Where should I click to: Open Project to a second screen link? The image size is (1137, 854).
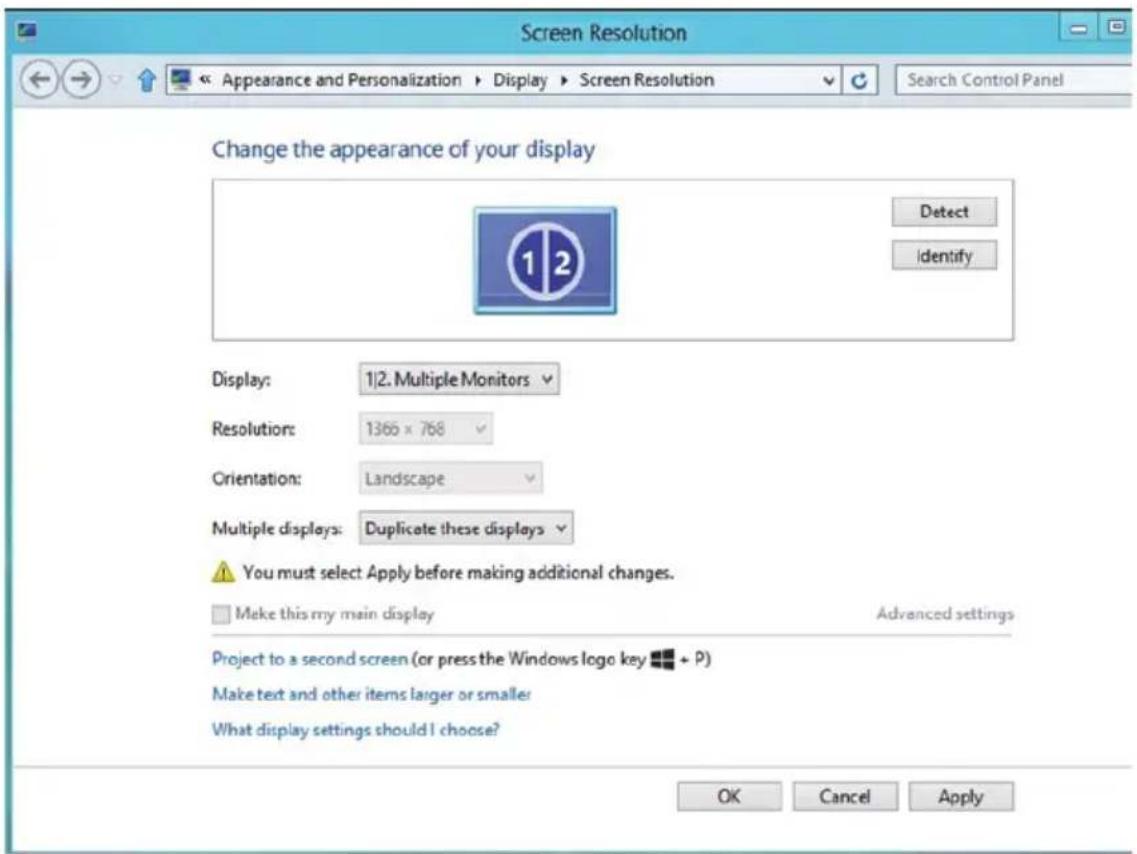tap(310, 659)
